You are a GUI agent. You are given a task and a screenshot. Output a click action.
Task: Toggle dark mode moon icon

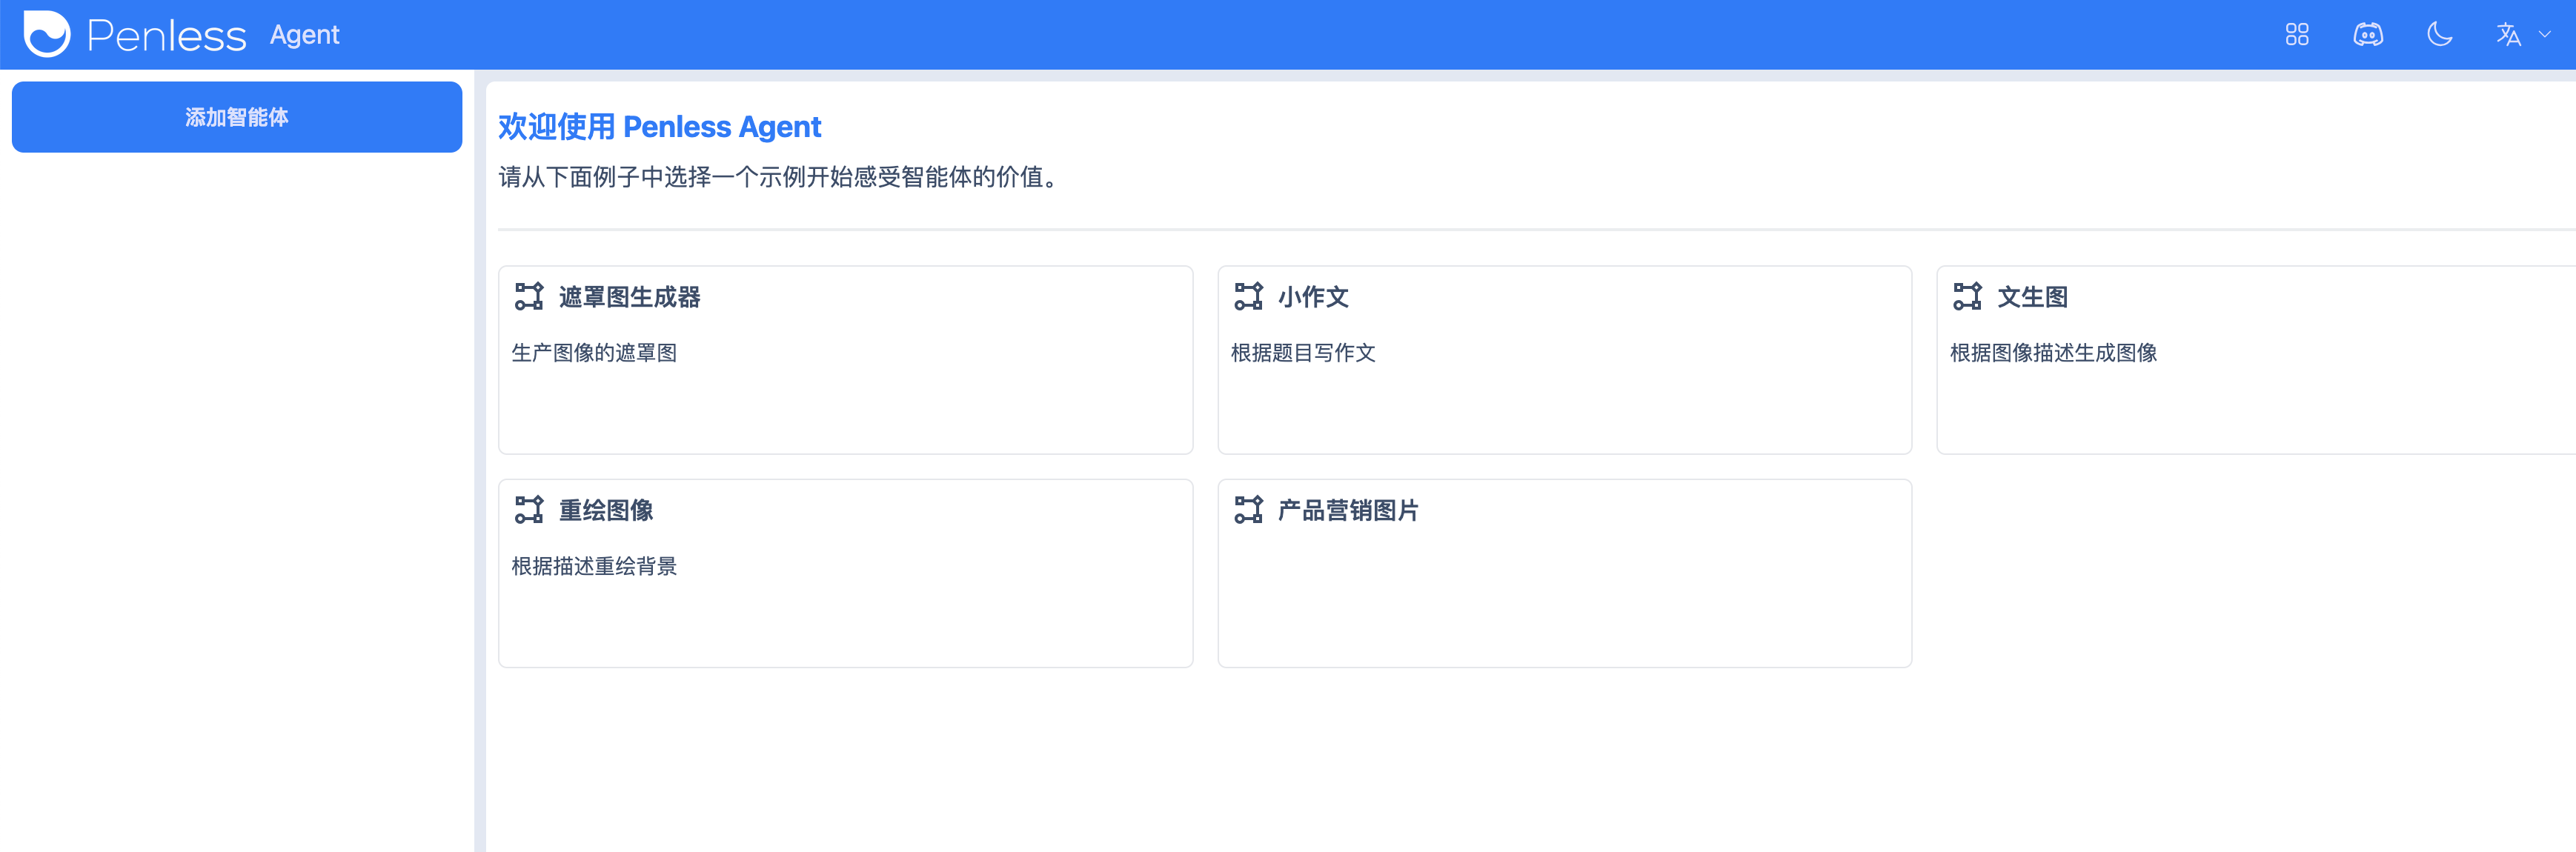tap(2440, 35)
